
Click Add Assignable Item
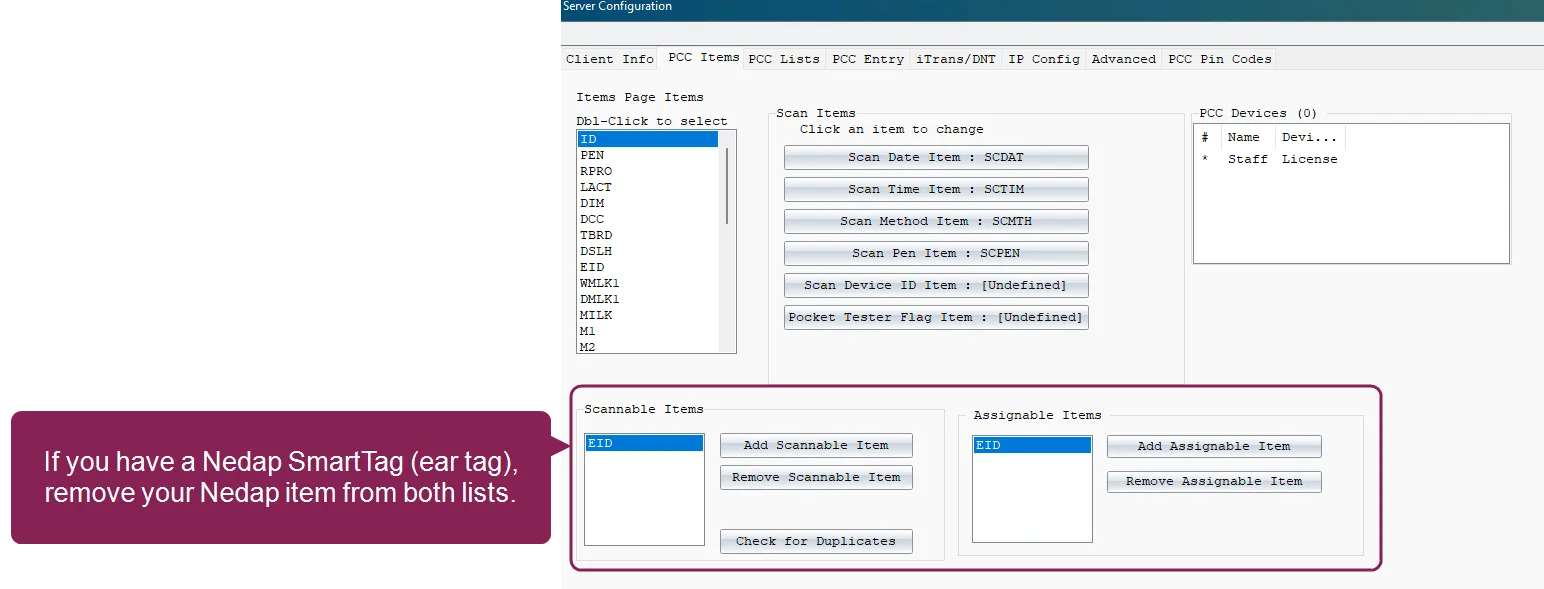[x=1214, y=447]
